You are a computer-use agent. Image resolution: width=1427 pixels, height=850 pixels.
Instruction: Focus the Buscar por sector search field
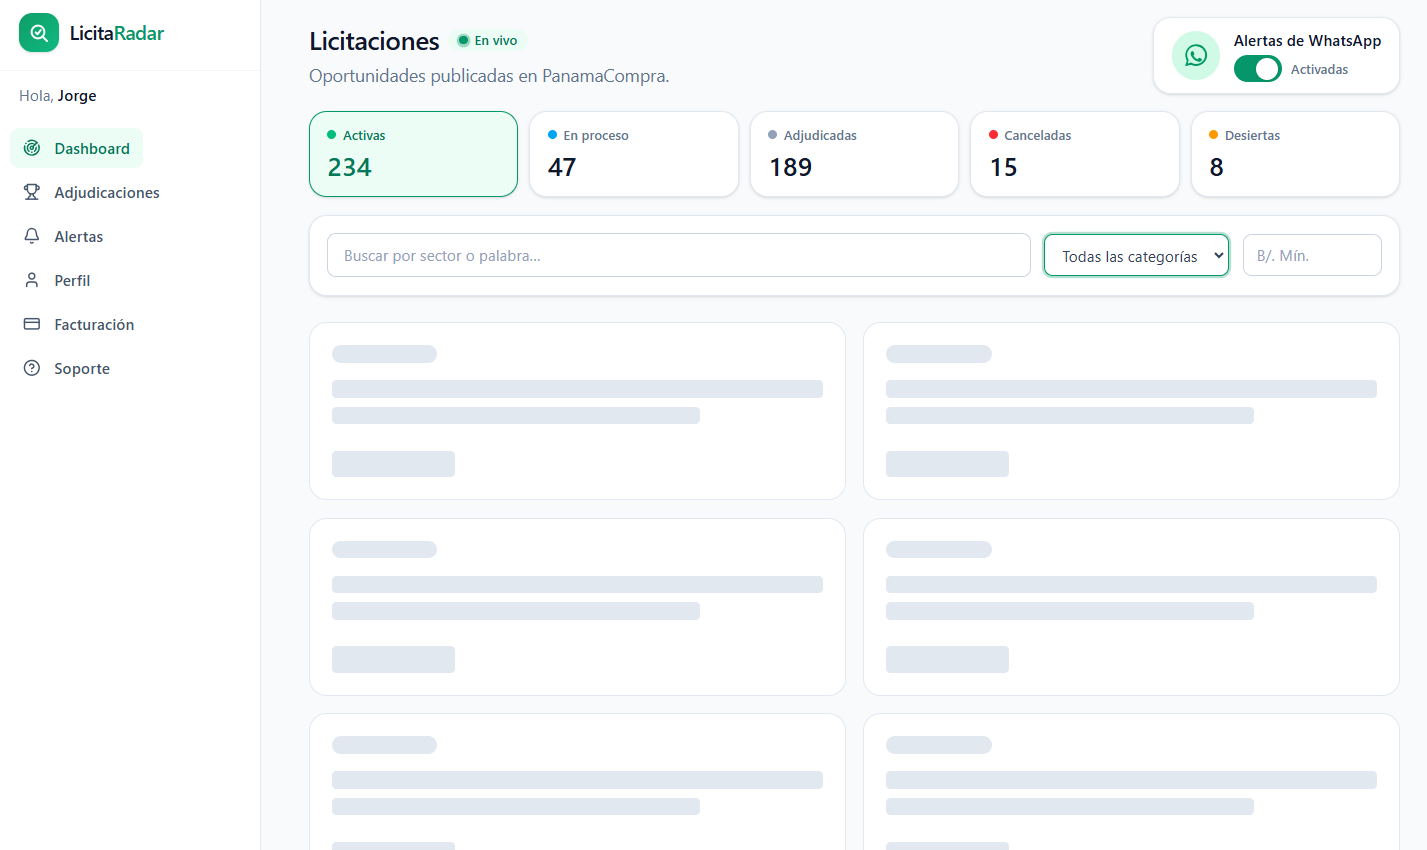click(679, 256)
